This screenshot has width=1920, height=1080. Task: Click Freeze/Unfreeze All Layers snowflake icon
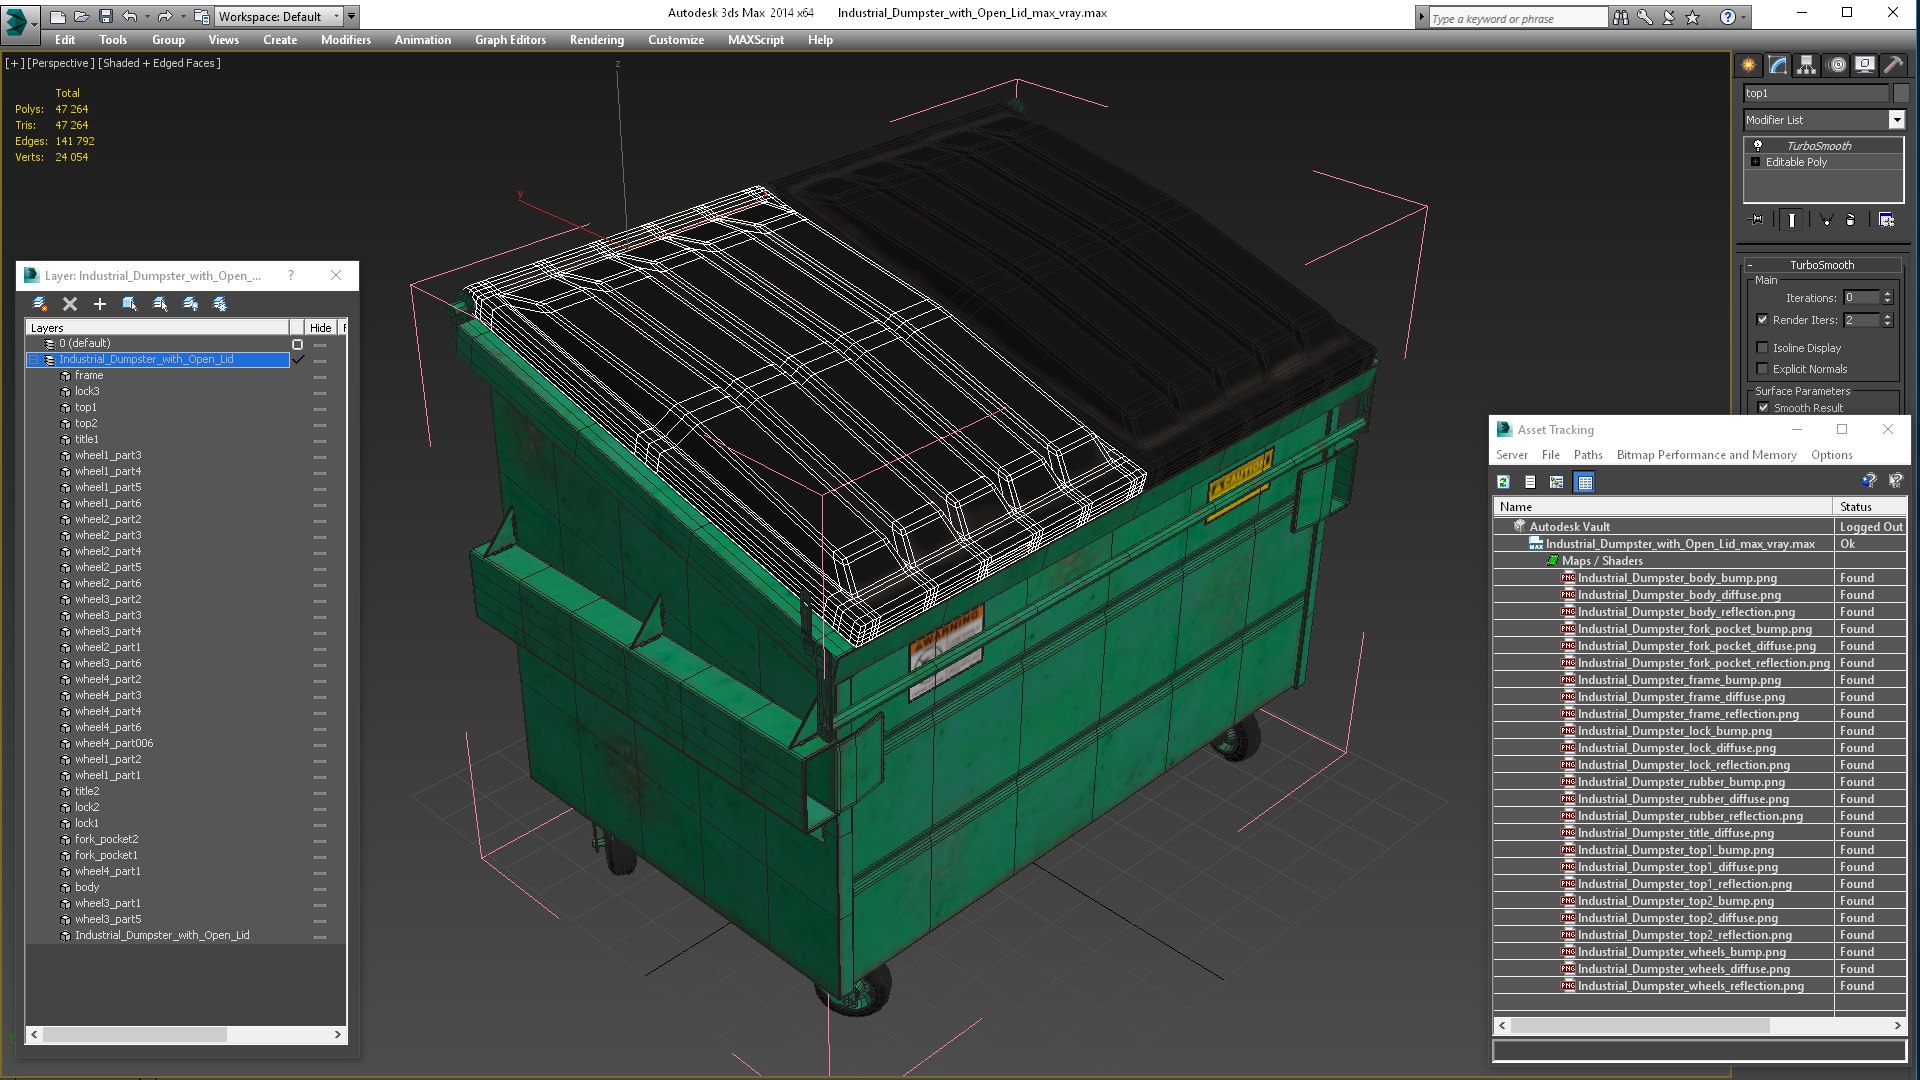click(x=220, y=304)
